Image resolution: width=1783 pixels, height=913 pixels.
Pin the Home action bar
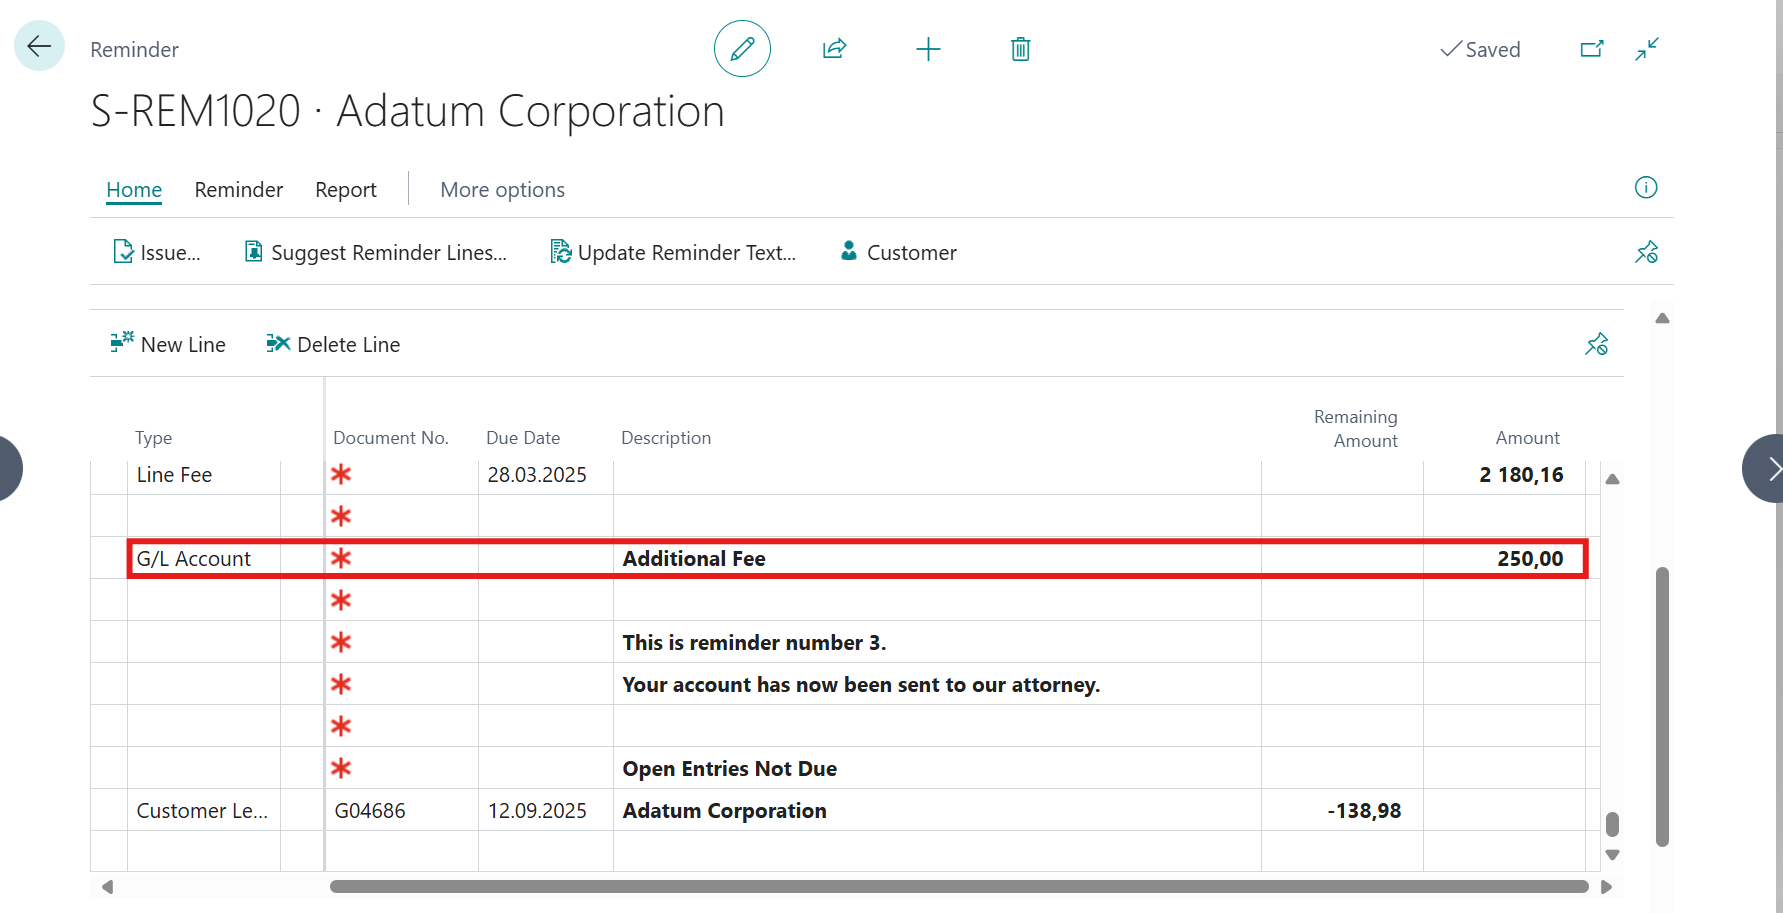click(x=1646, y=252)
